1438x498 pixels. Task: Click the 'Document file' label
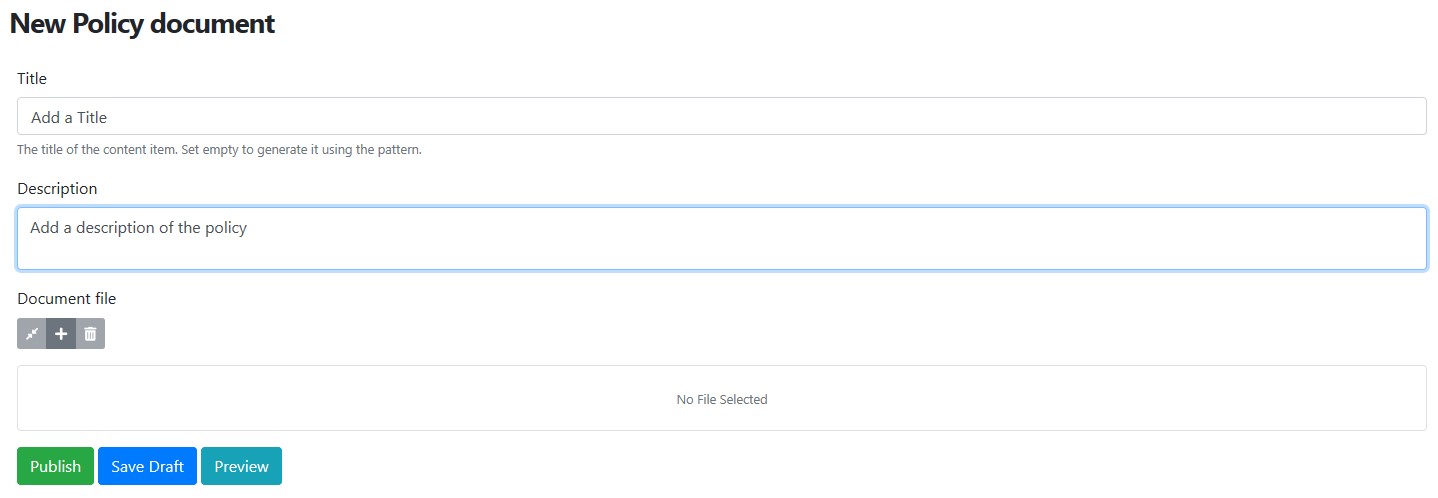[x=67, y=298]
